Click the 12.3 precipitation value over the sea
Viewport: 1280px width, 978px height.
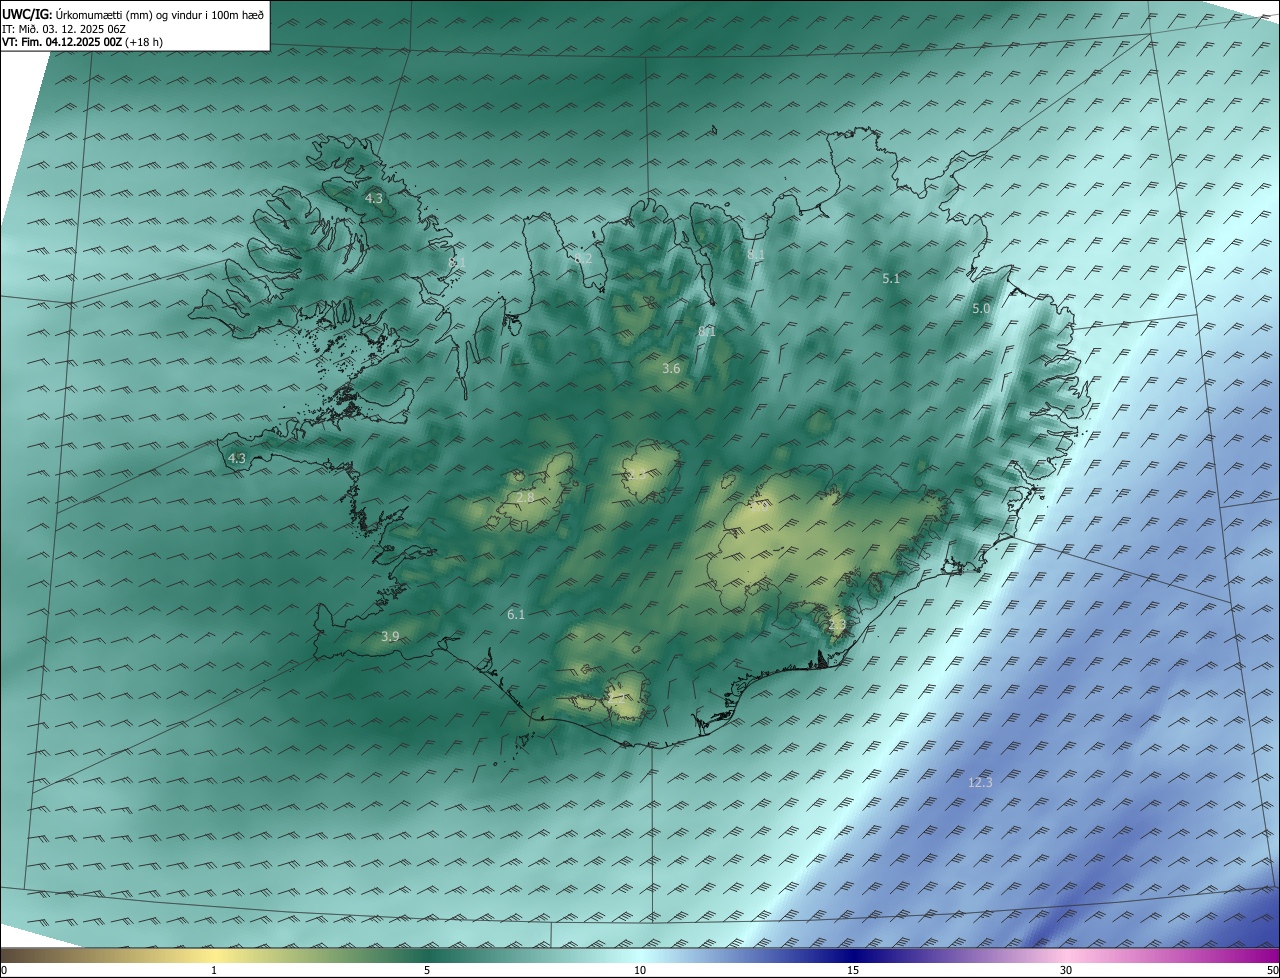click(980, 782)
